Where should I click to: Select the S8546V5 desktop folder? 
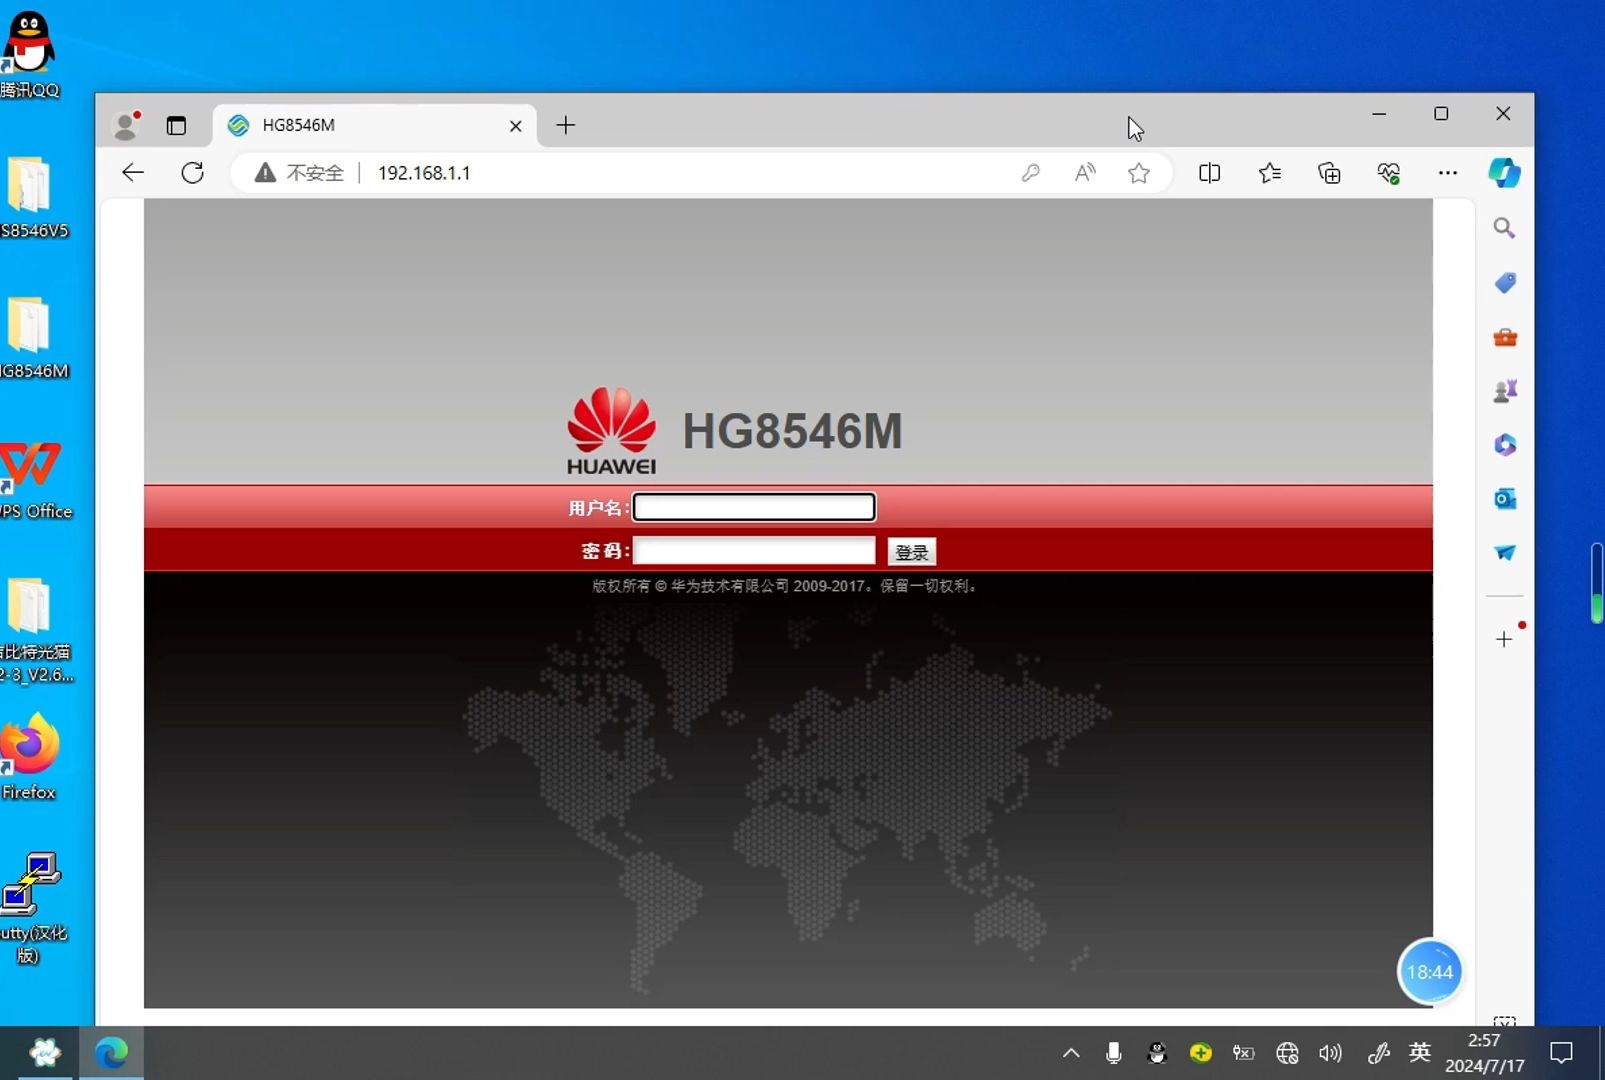[32, 197]
